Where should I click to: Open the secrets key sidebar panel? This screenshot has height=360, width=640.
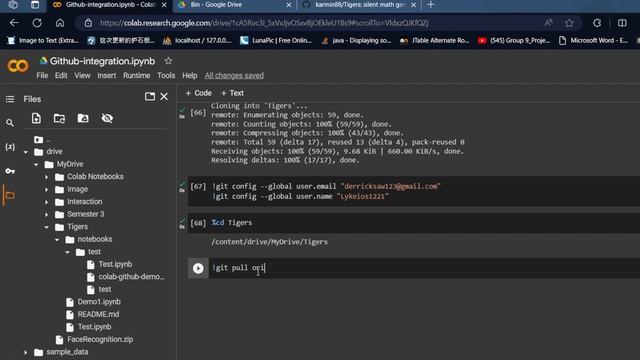click(x=10, y=171)
